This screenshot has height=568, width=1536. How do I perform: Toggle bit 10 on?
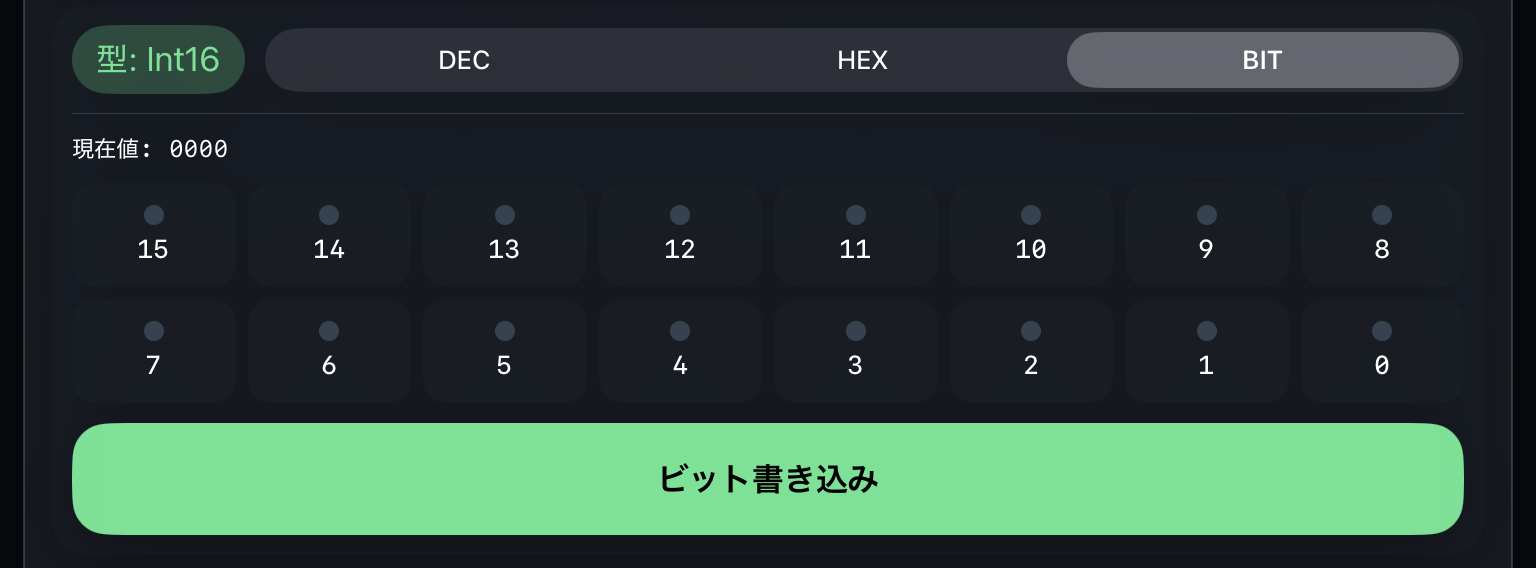tap(1031, 235)
